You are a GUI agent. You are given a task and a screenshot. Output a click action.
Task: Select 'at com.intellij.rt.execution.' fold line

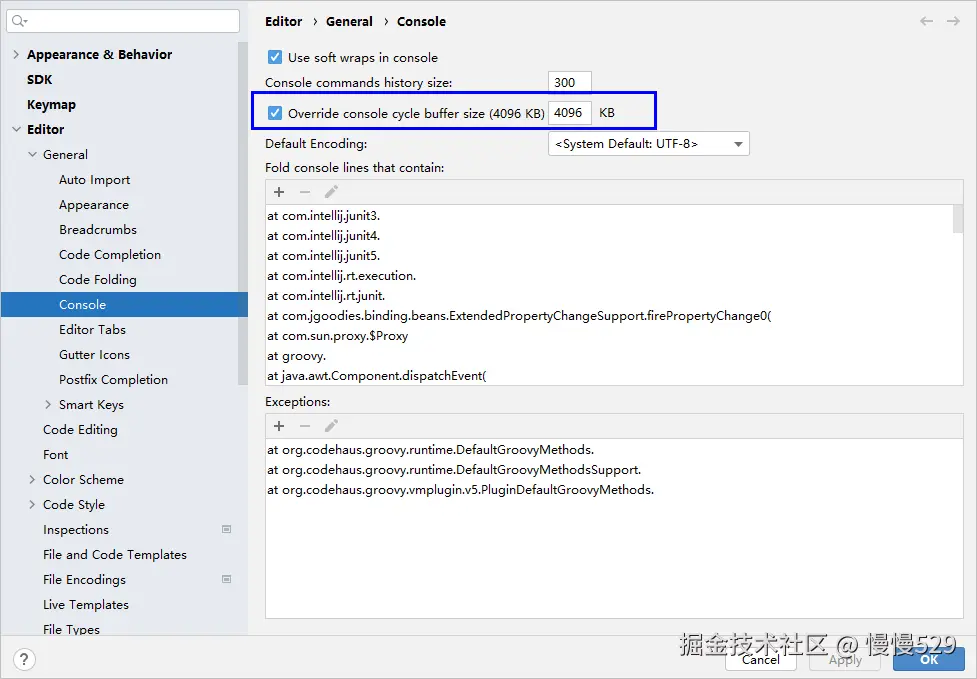point(341,276)
